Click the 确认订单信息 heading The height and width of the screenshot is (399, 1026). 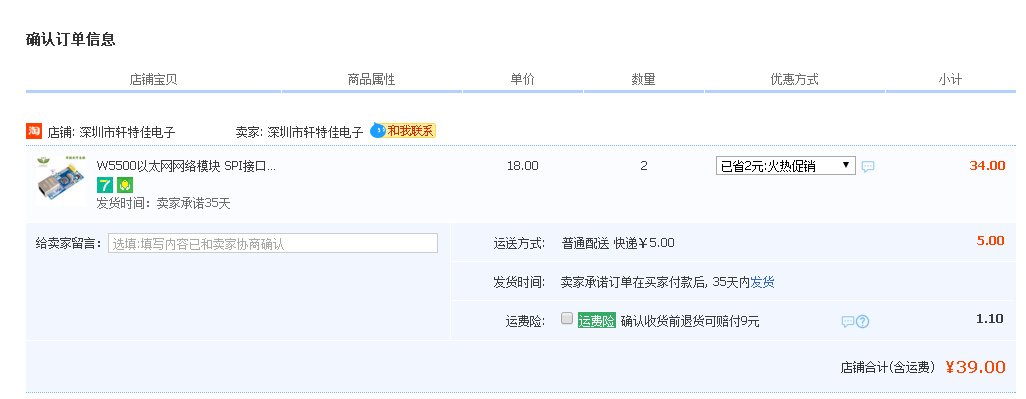[x=71, y=39]
